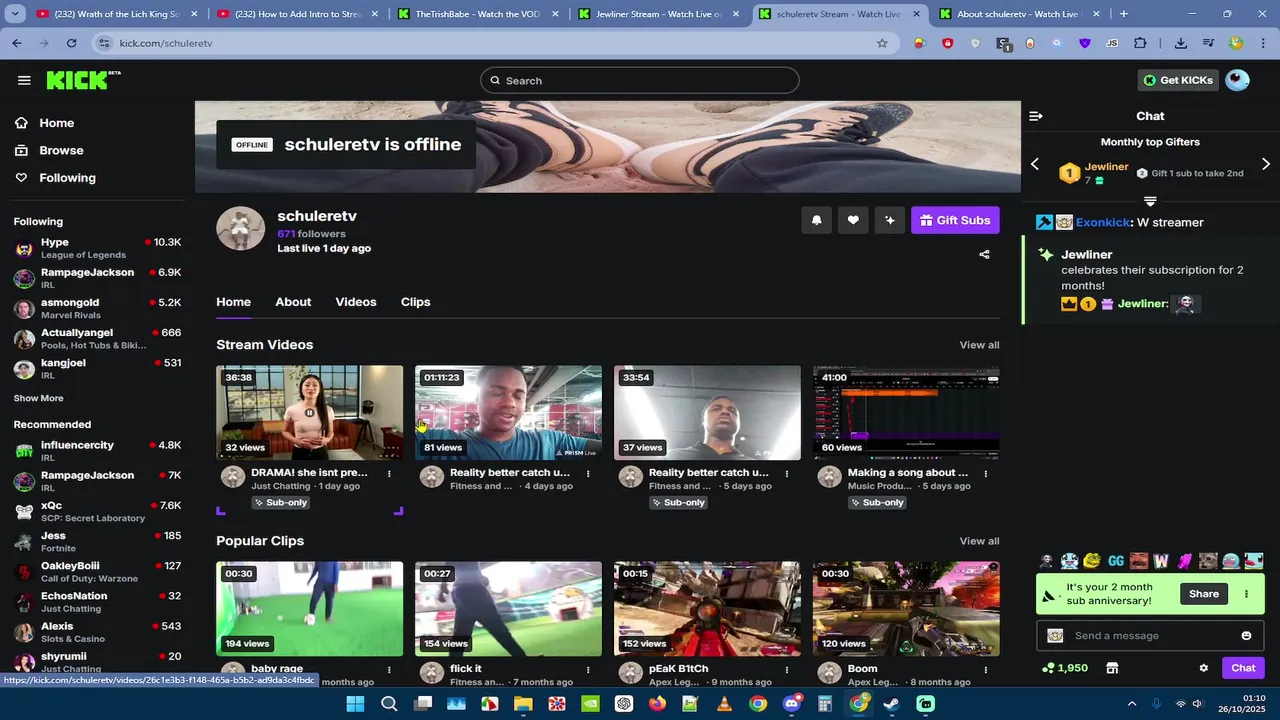Open the channel points shop icon

tap(1112, 668)
